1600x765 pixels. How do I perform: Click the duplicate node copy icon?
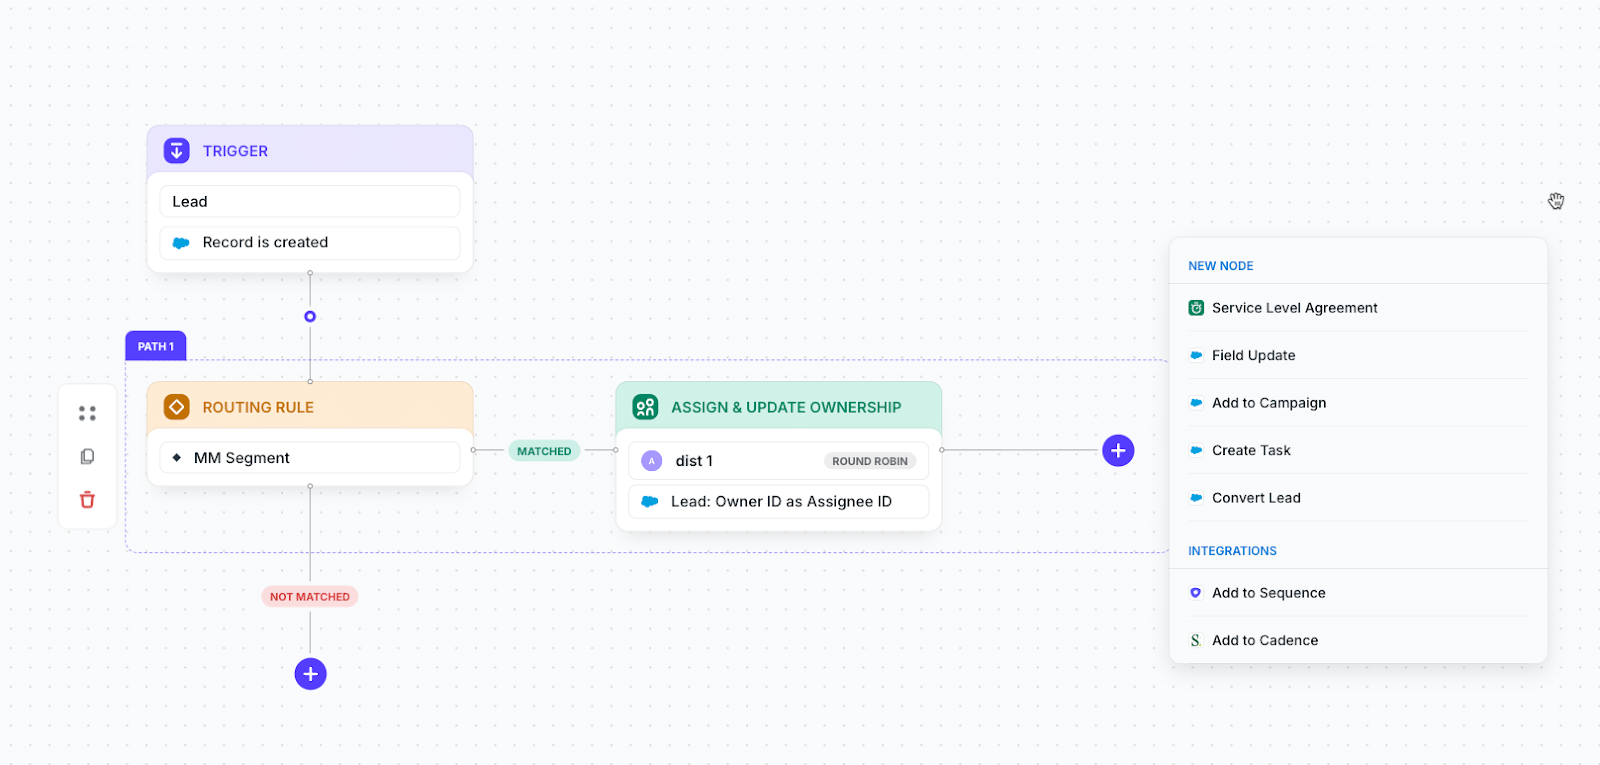pyautogui.click(x=87, y=457)
